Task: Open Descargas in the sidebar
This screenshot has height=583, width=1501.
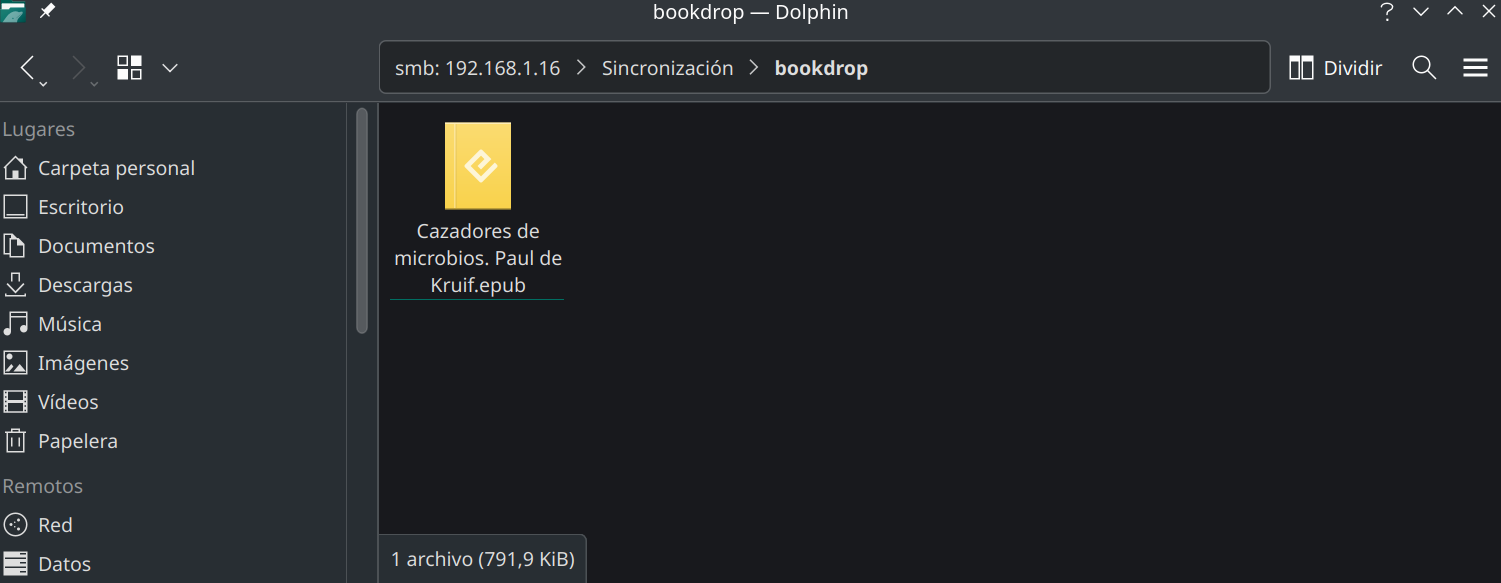Action: point(84,285)
